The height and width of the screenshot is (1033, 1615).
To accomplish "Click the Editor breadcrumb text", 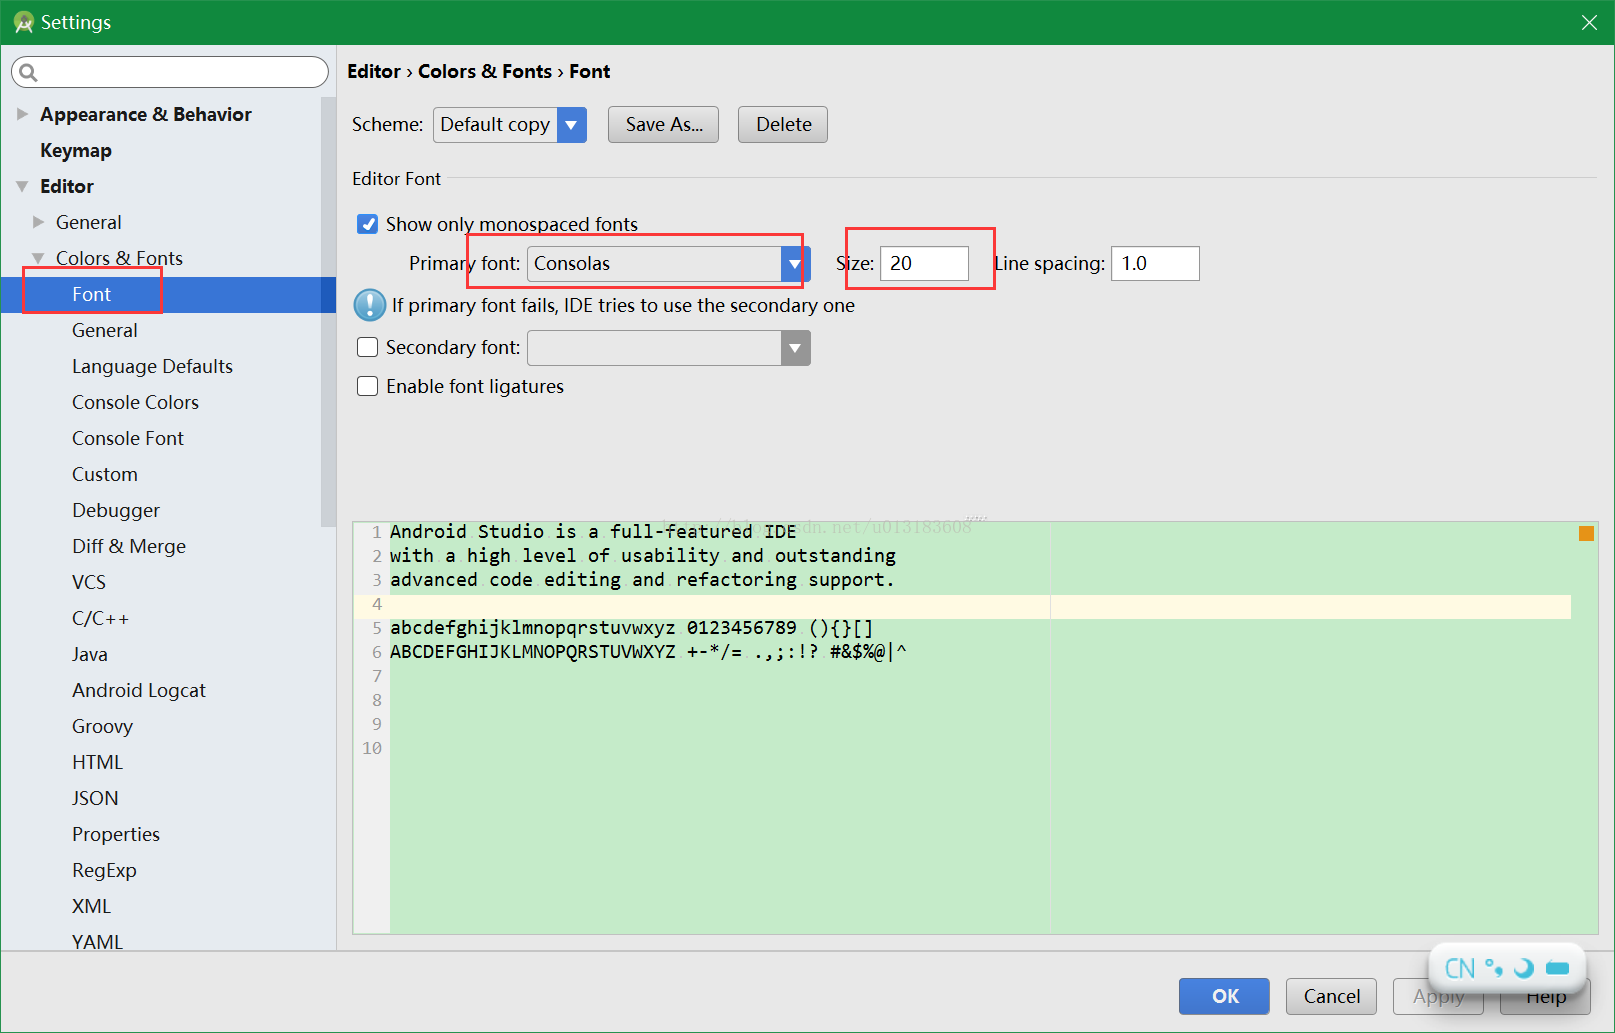I will 374,71.
